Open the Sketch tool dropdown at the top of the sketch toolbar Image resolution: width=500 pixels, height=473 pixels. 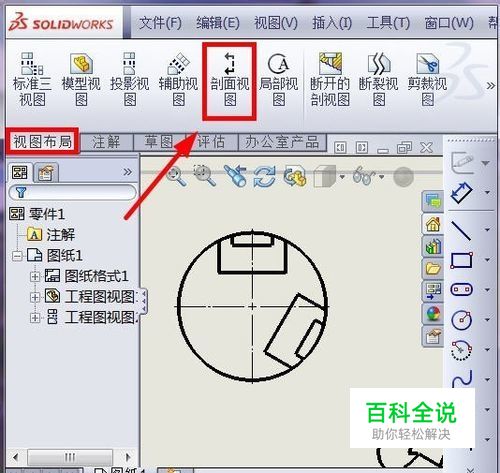coord(485,163)
